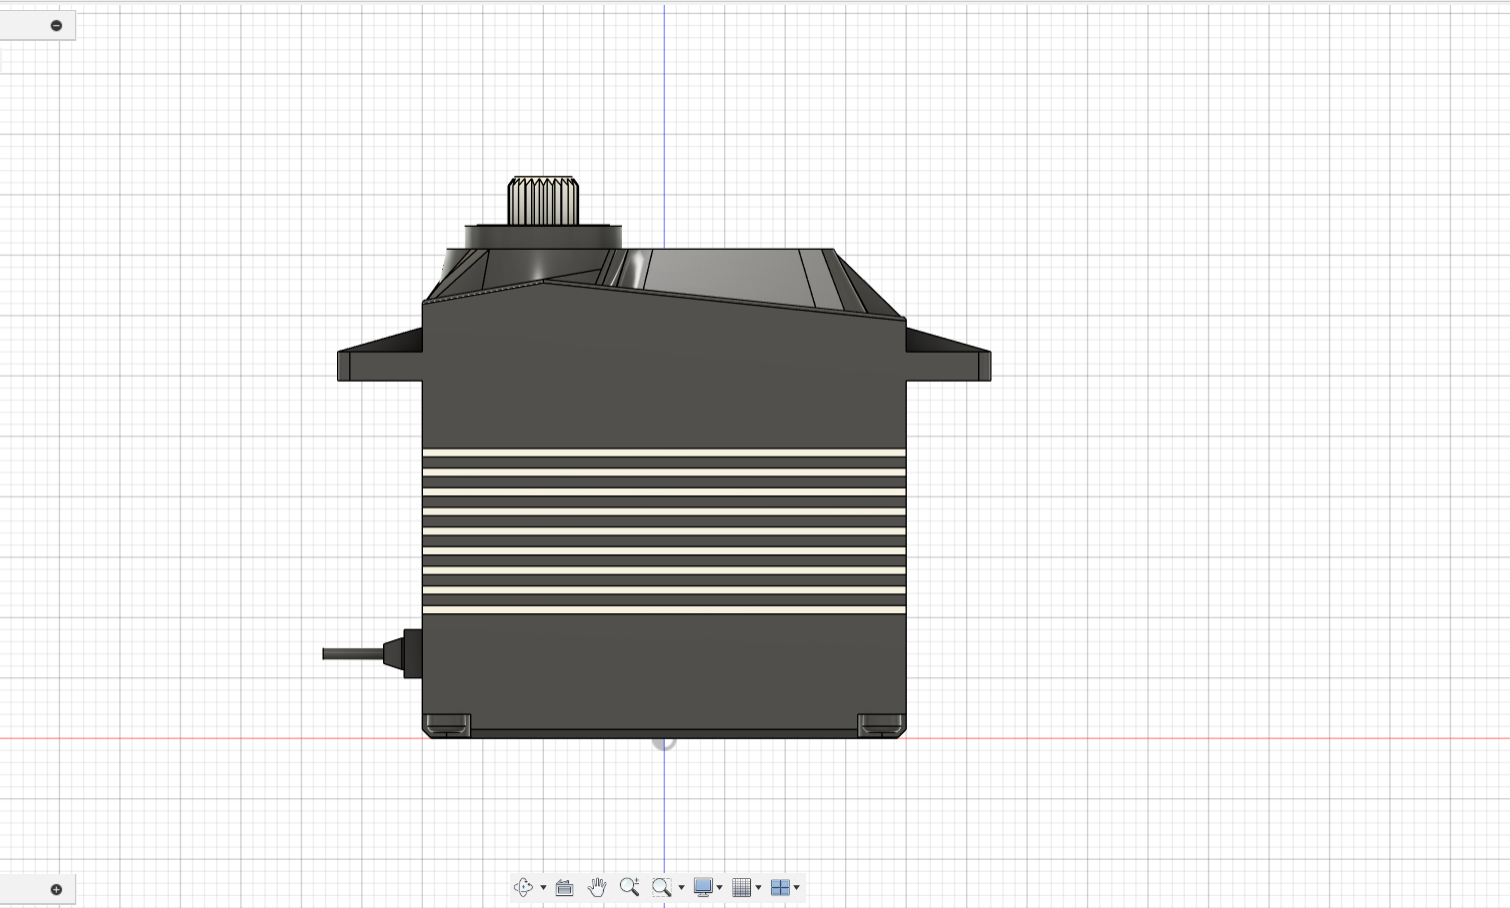Open Grid and Snaps icon

click(742, 887)
